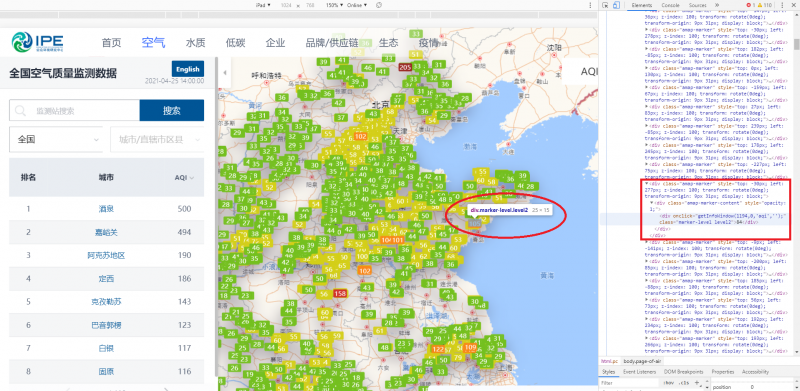Click the IPE logo
The image size is (800, 391).
(37, 42)
